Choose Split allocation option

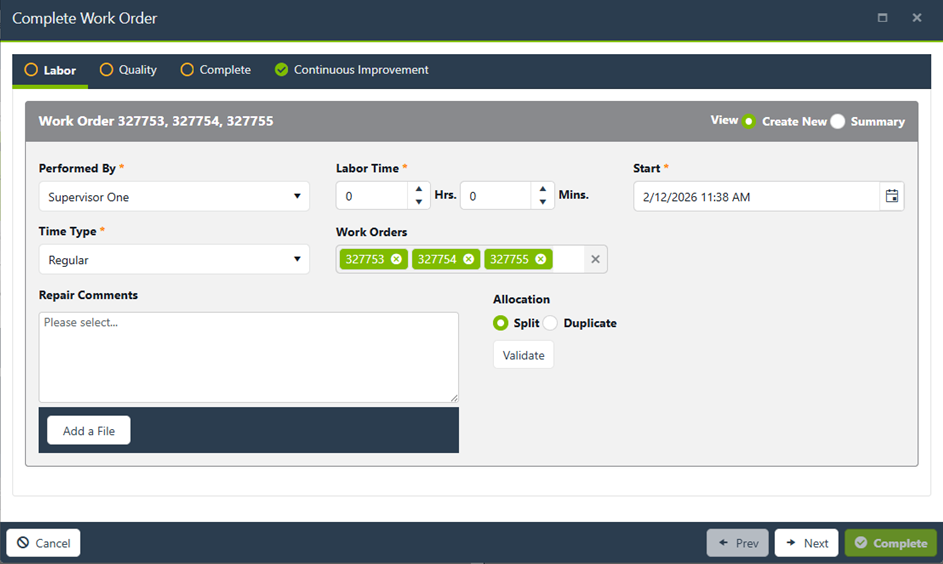[x=501, y=323]
